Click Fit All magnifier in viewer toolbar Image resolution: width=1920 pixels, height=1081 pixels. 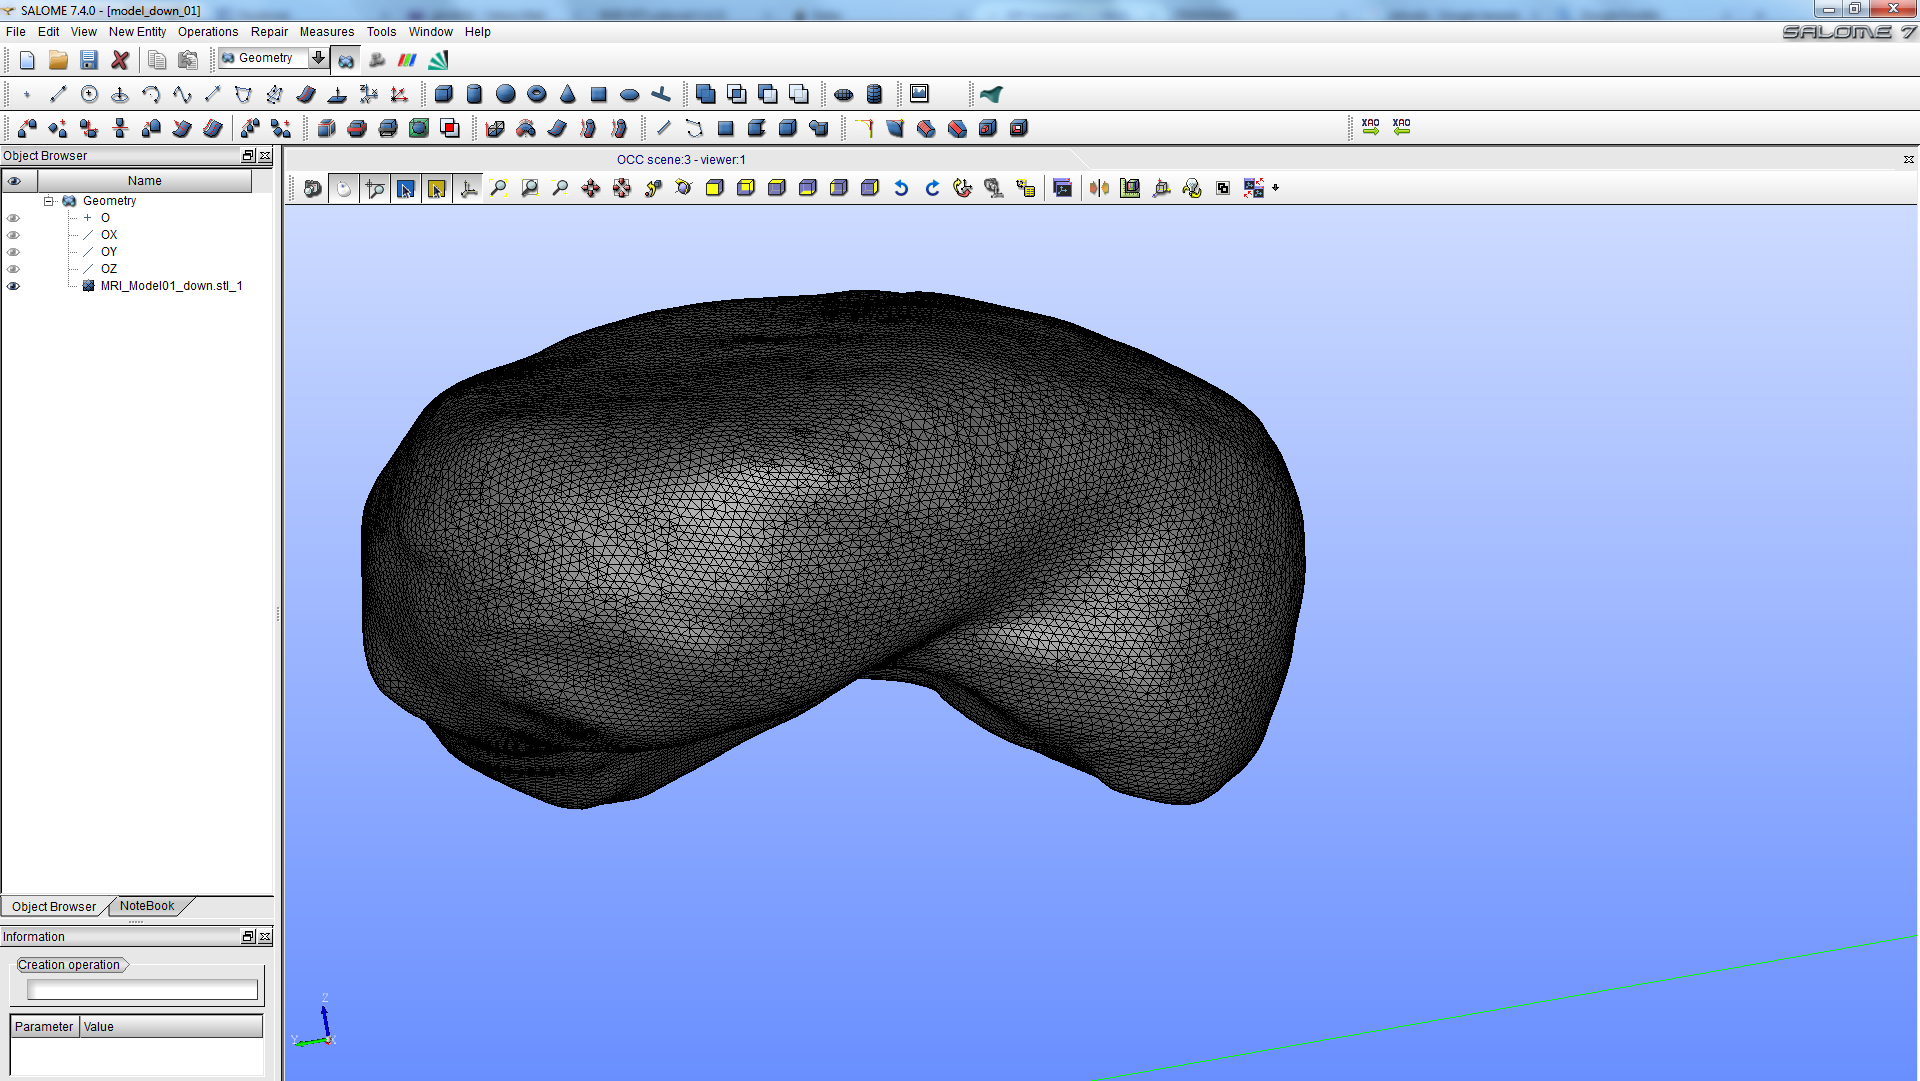click(498, 188)
